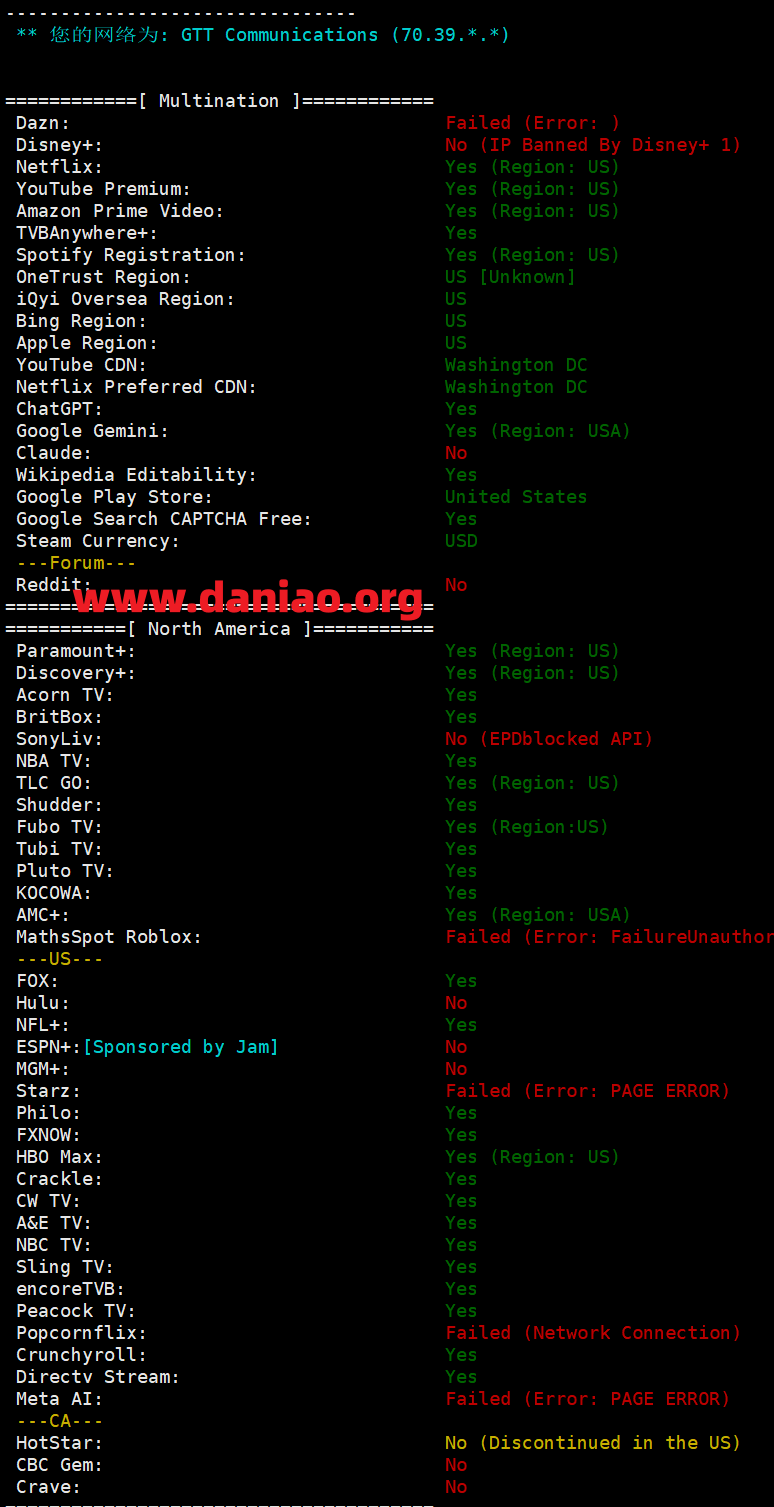The width and height of the screenshot is (774, 1507).
Task: Click the North America section header
Action: click(219, 629)
